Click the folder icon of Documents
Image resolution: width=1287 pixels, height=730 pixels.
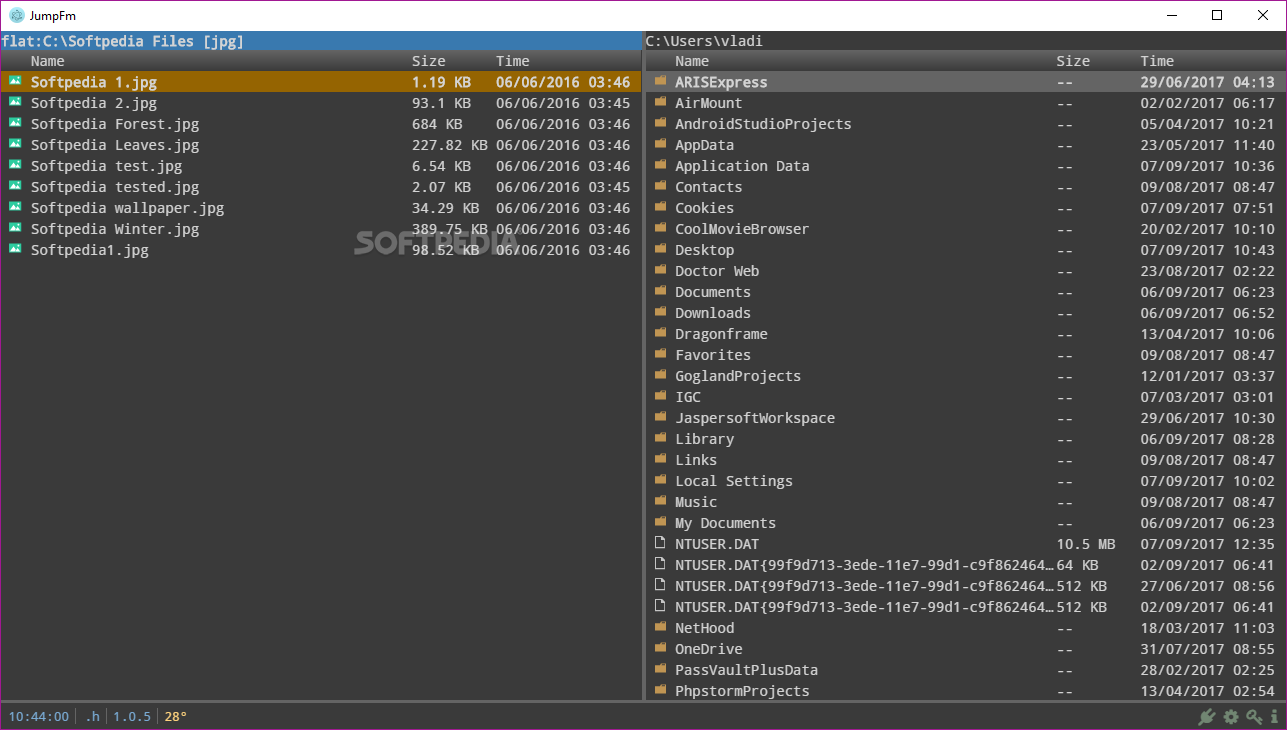[660, 291]
